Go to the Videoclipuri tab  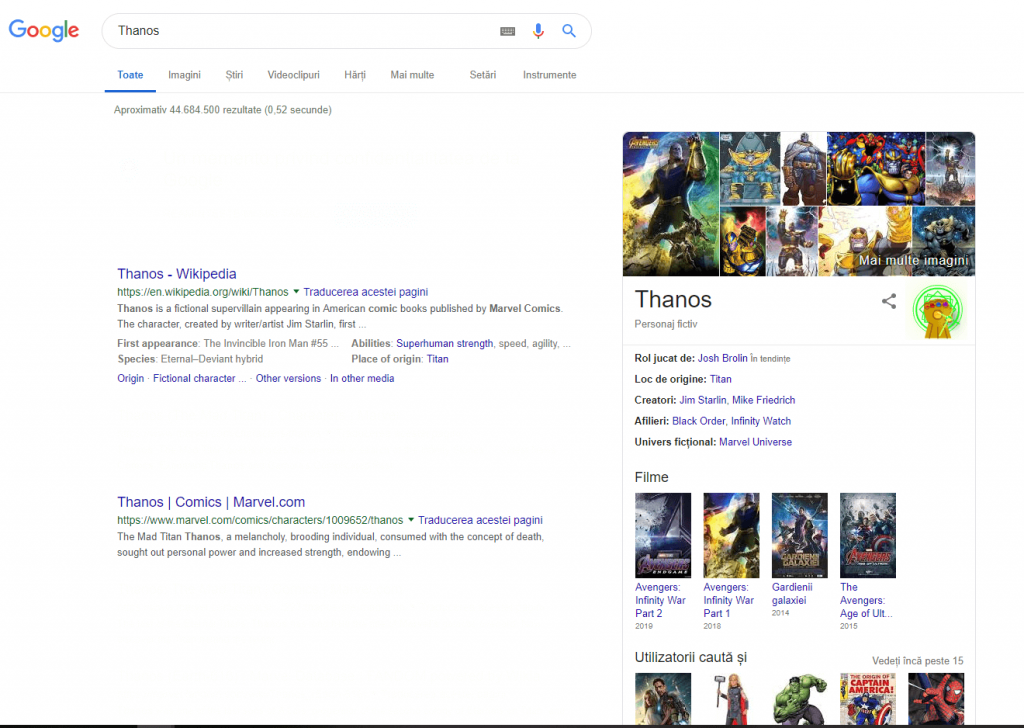click(x=293, y=75)
